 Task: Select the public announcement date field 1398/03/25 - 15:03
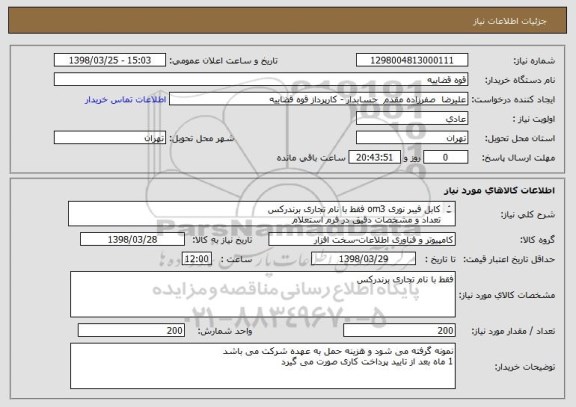(x=110, y=60)
